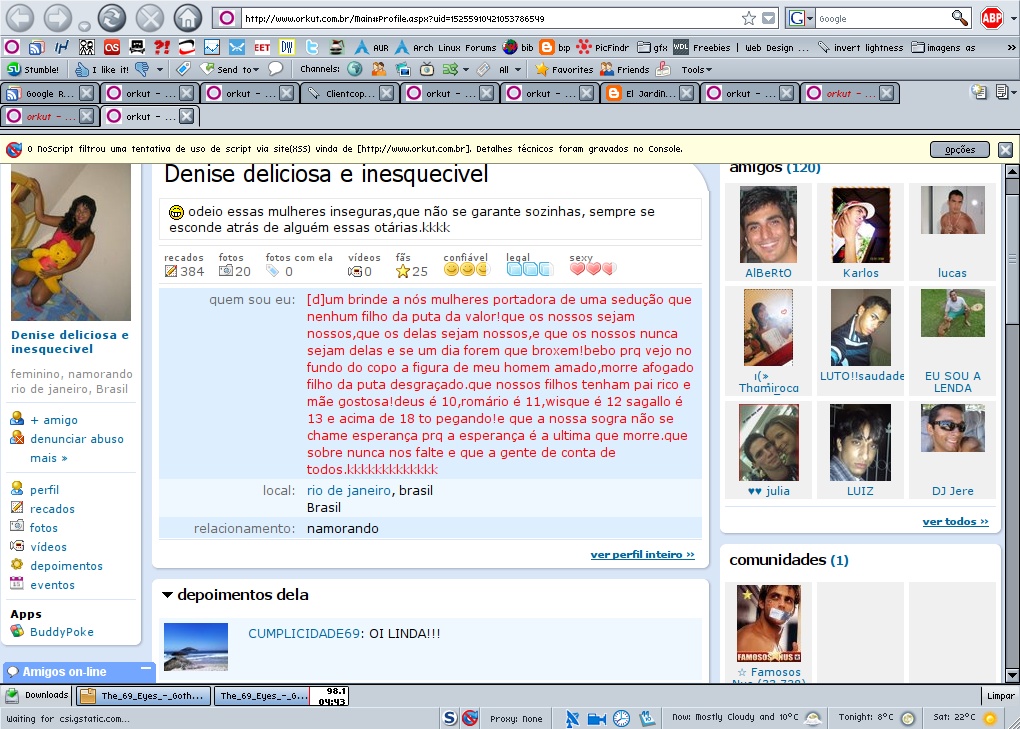Click the Stumble! button
This screenshot has width=1020, height=729.
[33, 69]
